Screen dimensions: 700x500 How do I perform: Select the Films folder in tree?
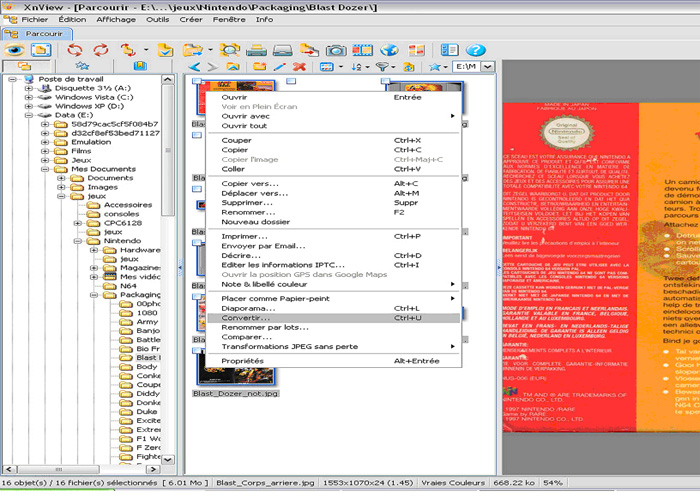tap(81, 151)
